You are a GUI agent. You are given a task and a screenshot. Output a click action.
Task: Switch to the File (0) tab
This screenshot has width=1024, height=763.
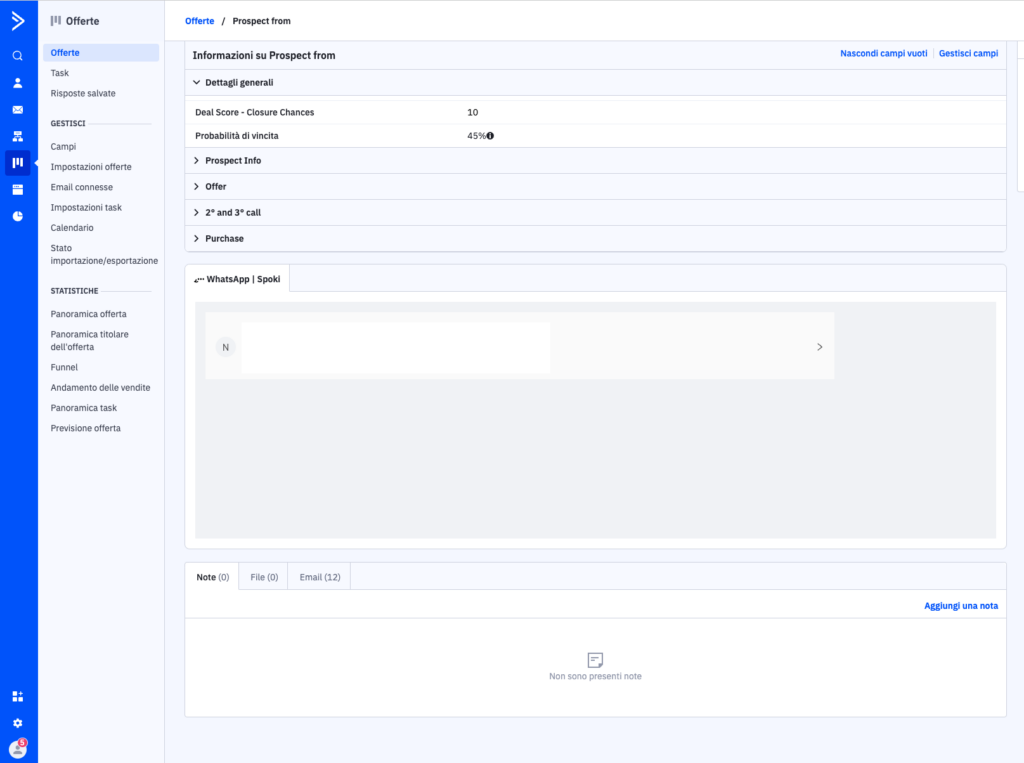264,577
